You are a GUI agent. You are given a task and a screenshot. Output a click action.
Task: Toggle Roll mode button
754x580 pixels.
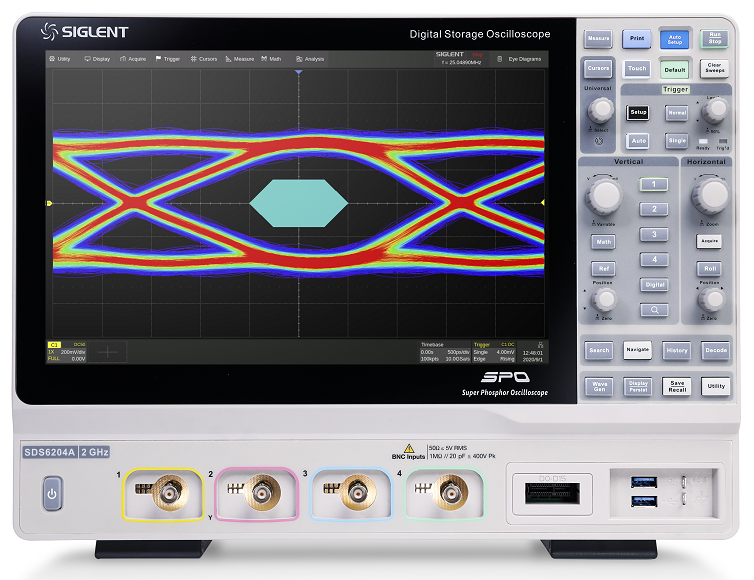click(x=710, y=269)
